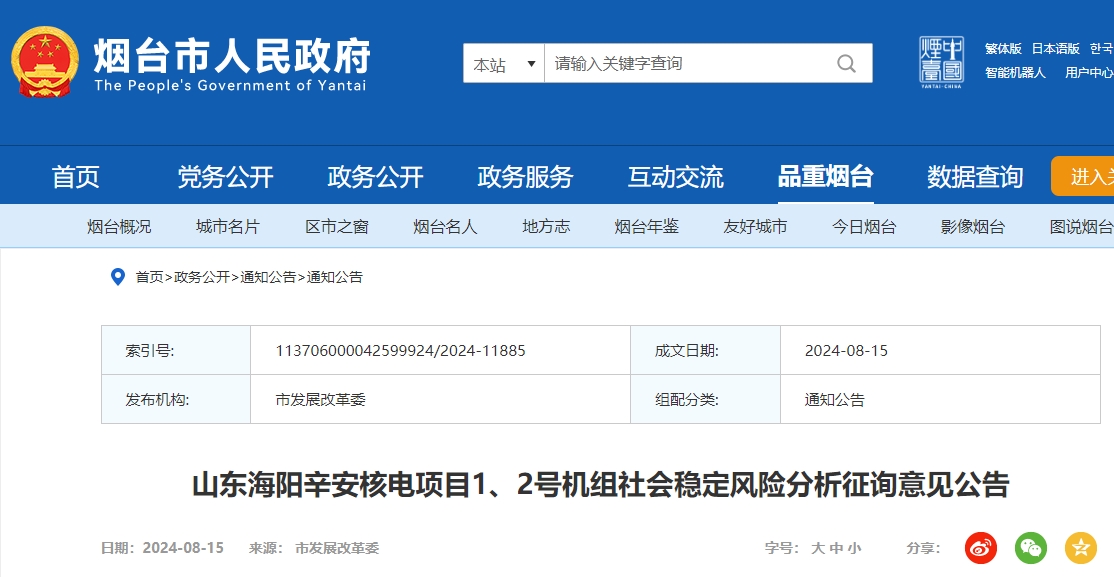Image resolution: width=1114 pixels, height=577 pixels.
Task: Open the 品重烟台 main menu
Action: (825, 177)
